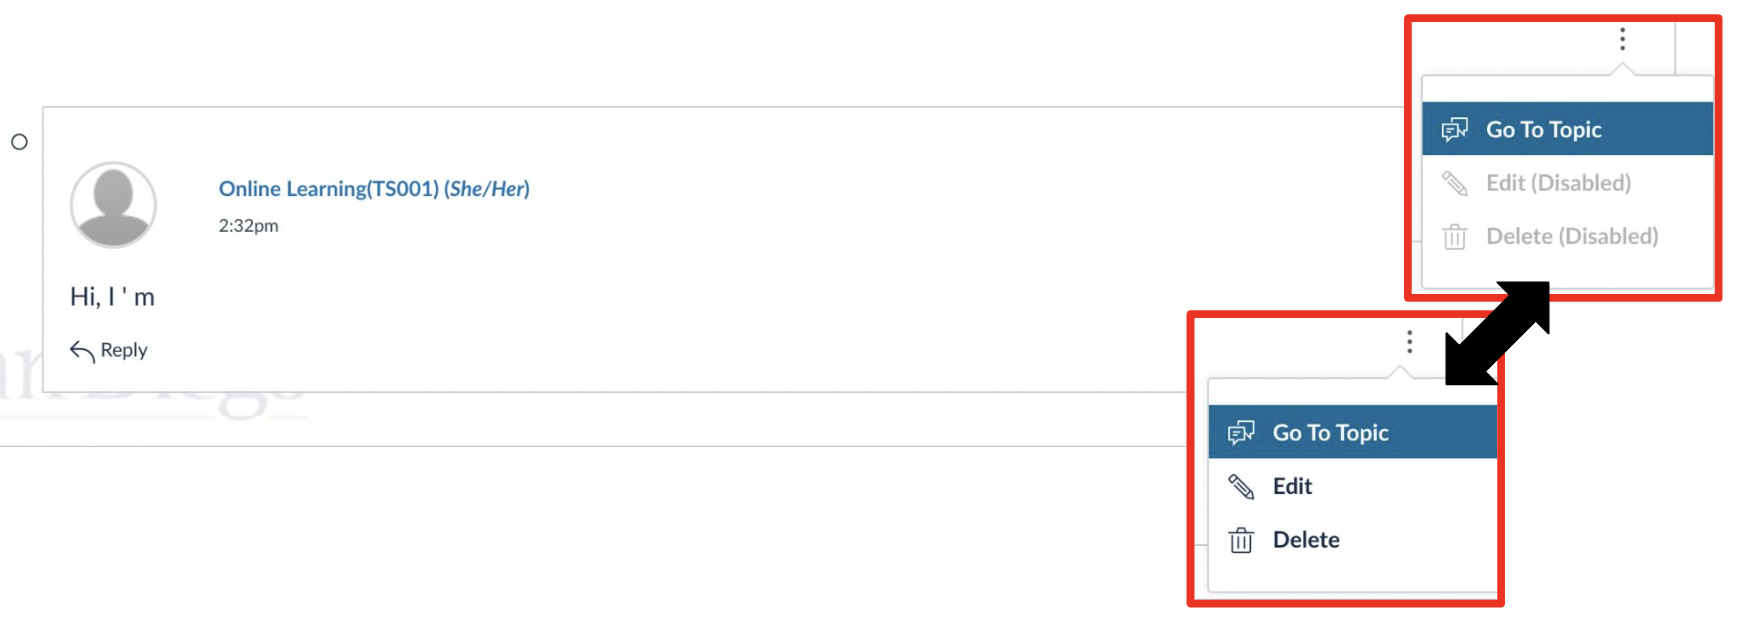Screen dimensions: 1742x620
Task: Select the enabled Edit menu option
Action: pos(1292,487)
